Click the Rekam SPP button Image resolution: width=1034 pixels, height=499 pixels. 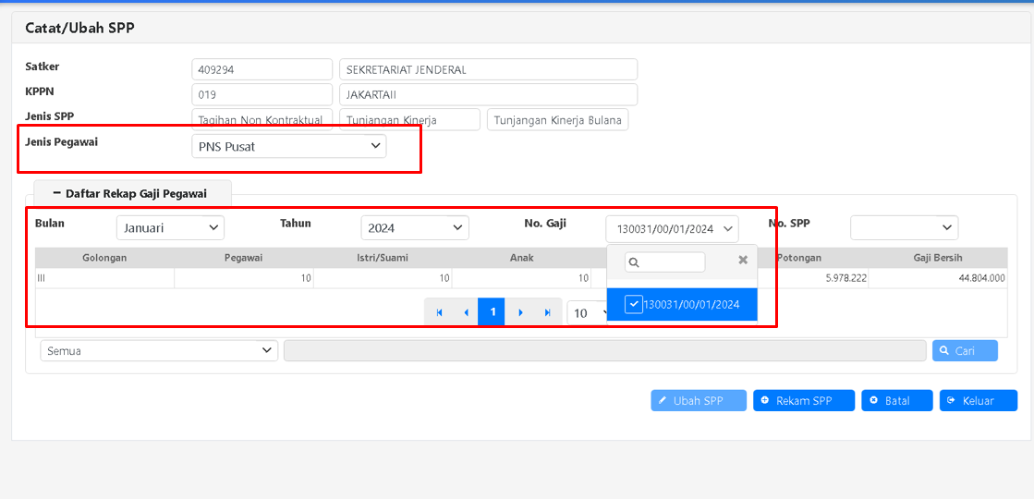pos(804,401)
